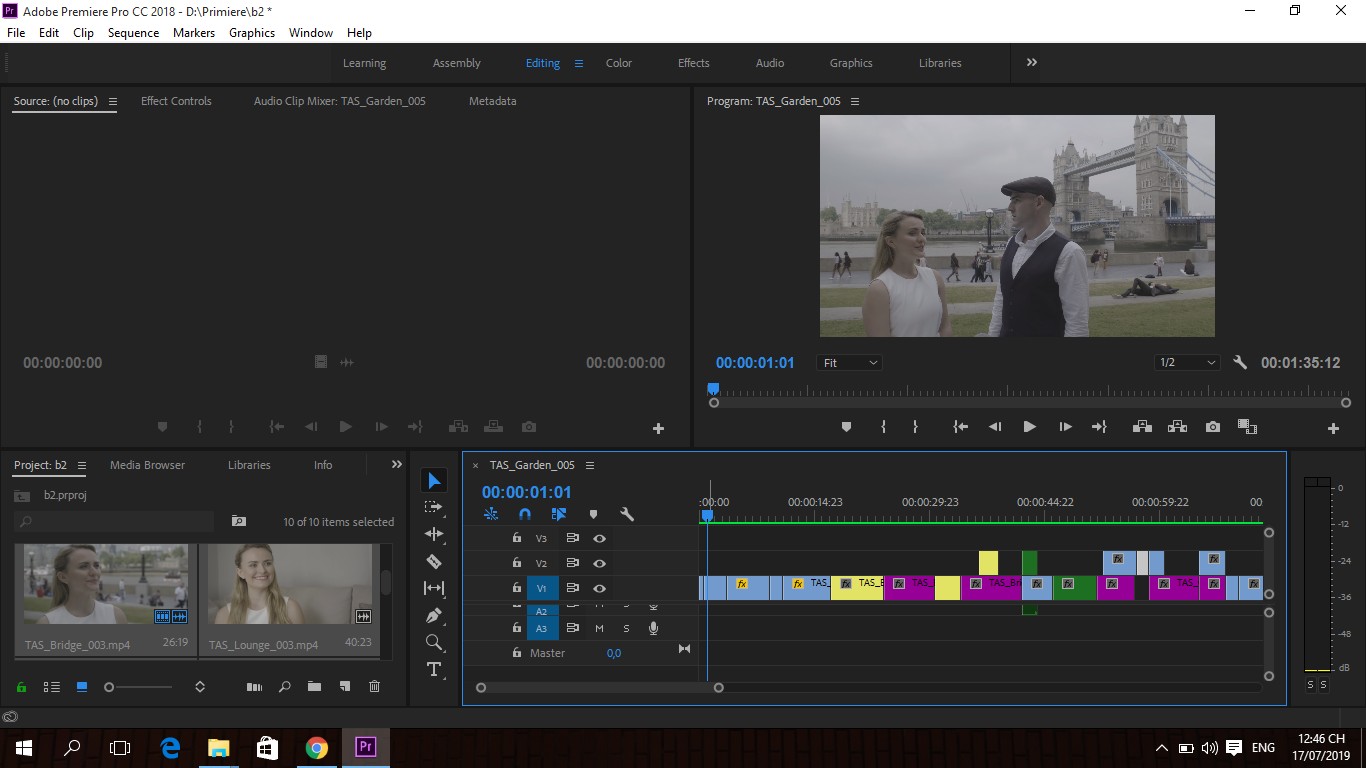Select the Slip tool
1366x768 pixels.
click(434, 588)
